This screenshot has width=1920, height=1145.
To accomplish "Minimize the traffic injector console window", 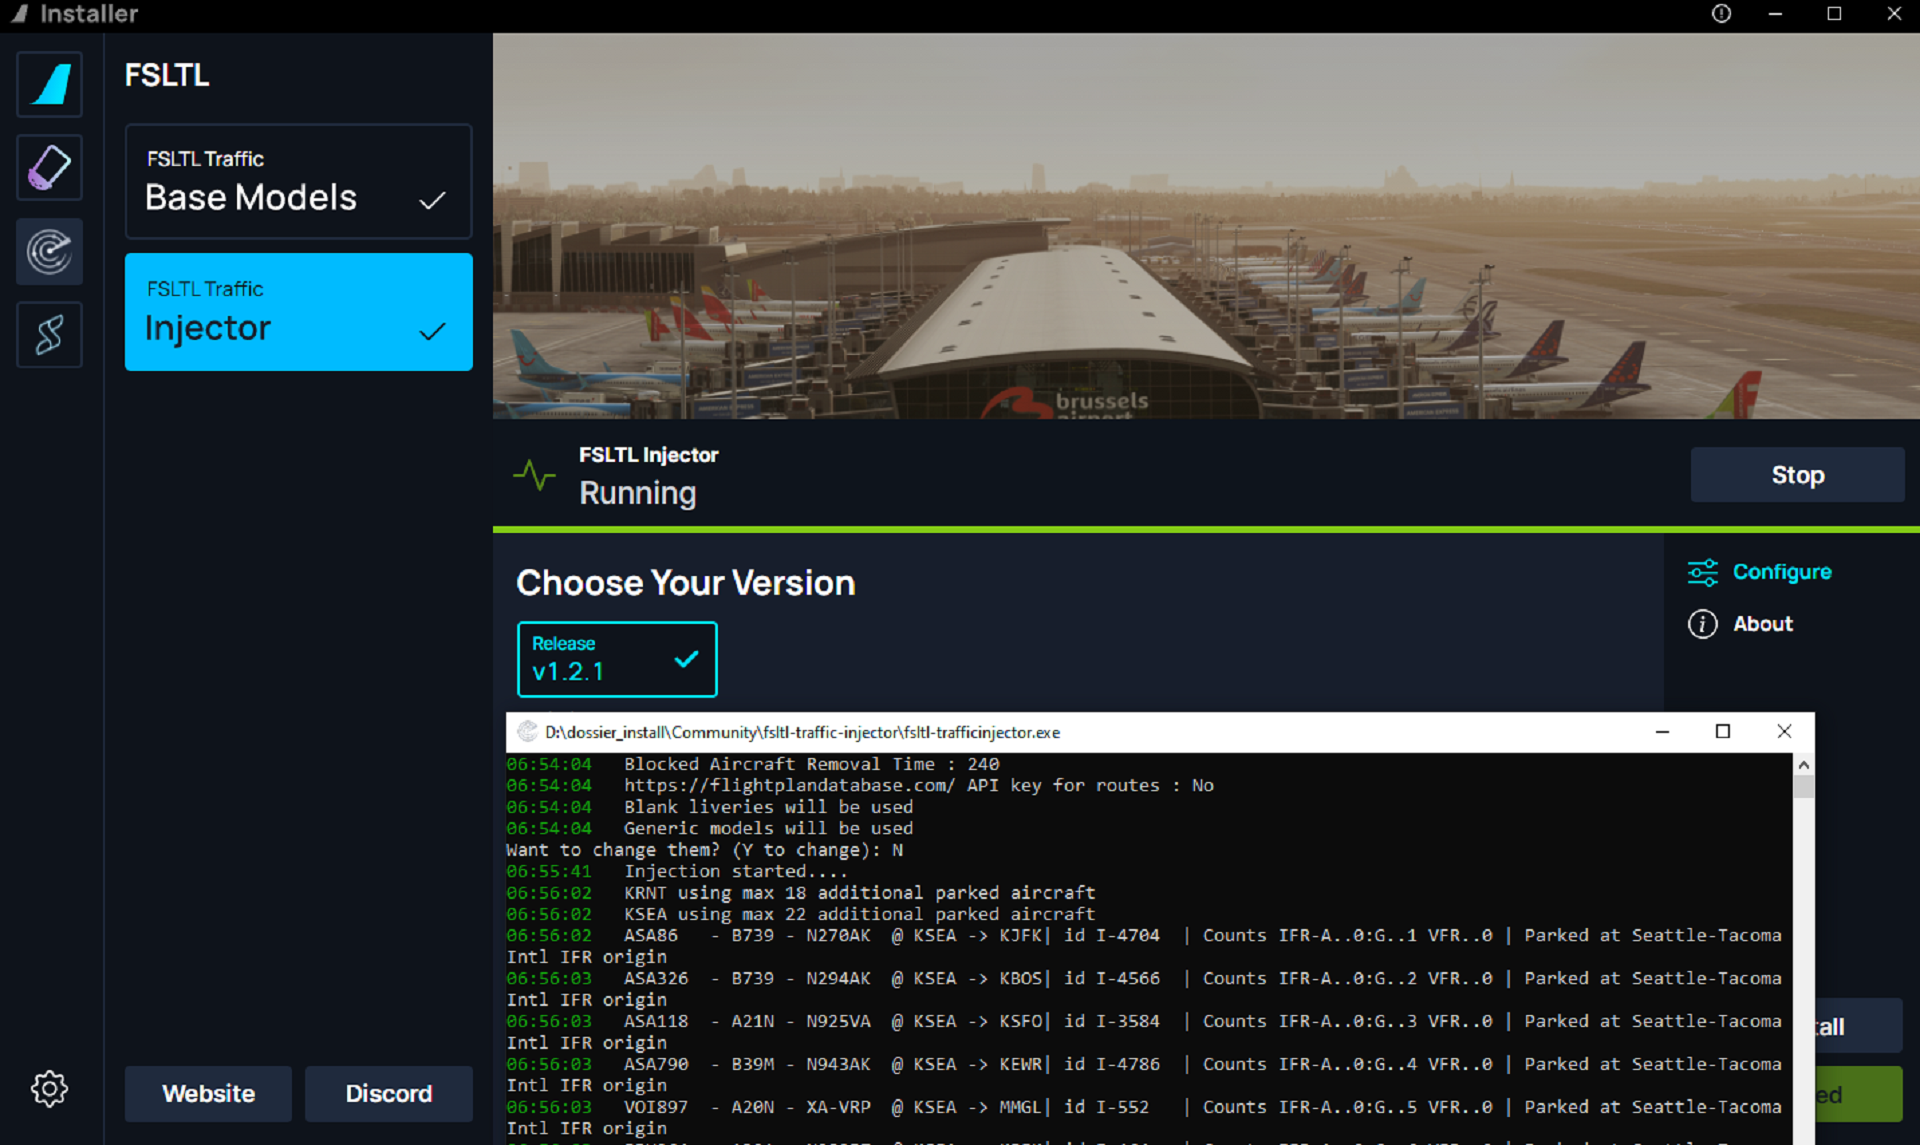I will click(x=1662, y=732).
